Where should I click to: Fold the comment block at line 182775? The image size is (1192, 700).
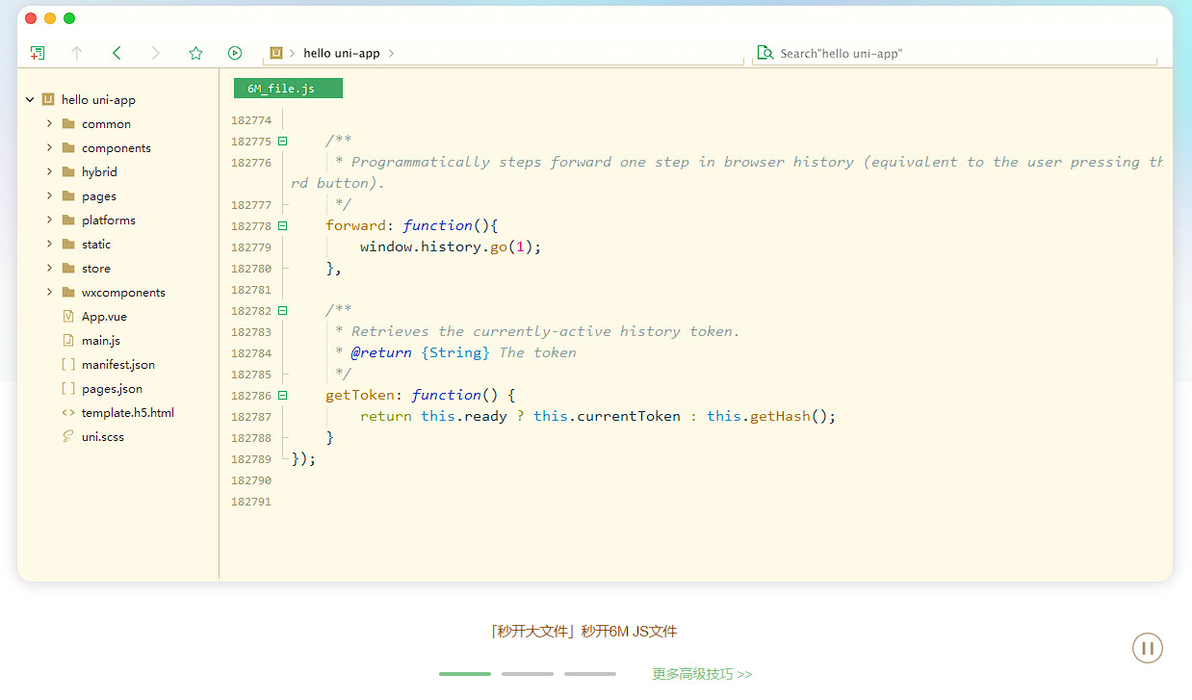coord(283,141)
